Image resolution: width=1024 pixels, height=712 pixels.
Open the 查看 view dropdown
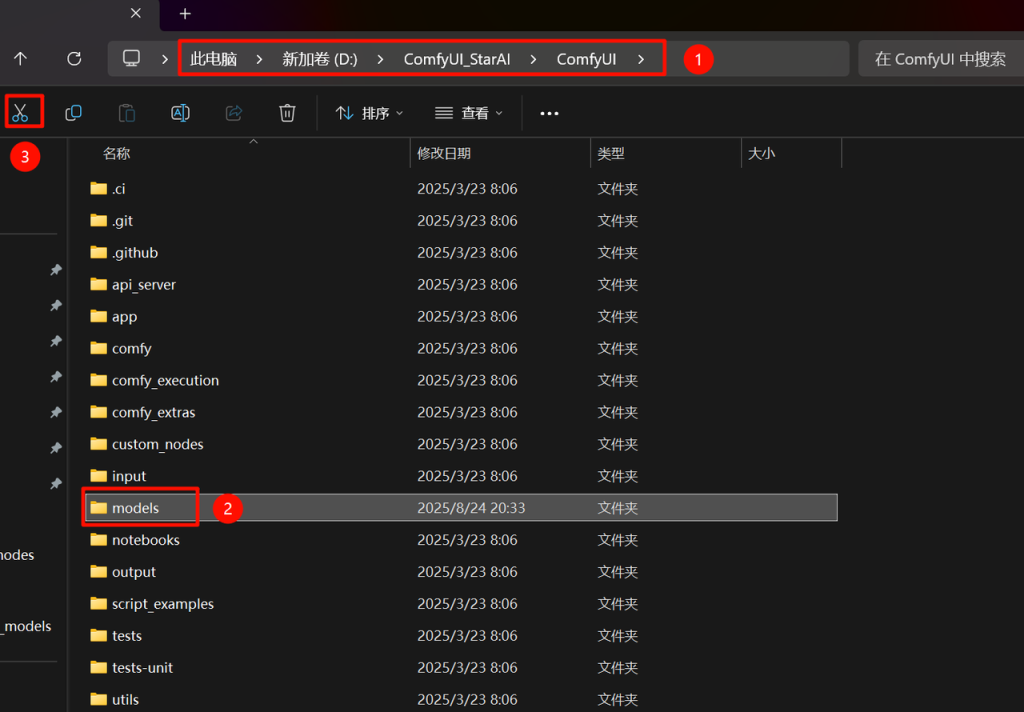tap(469, 113)
